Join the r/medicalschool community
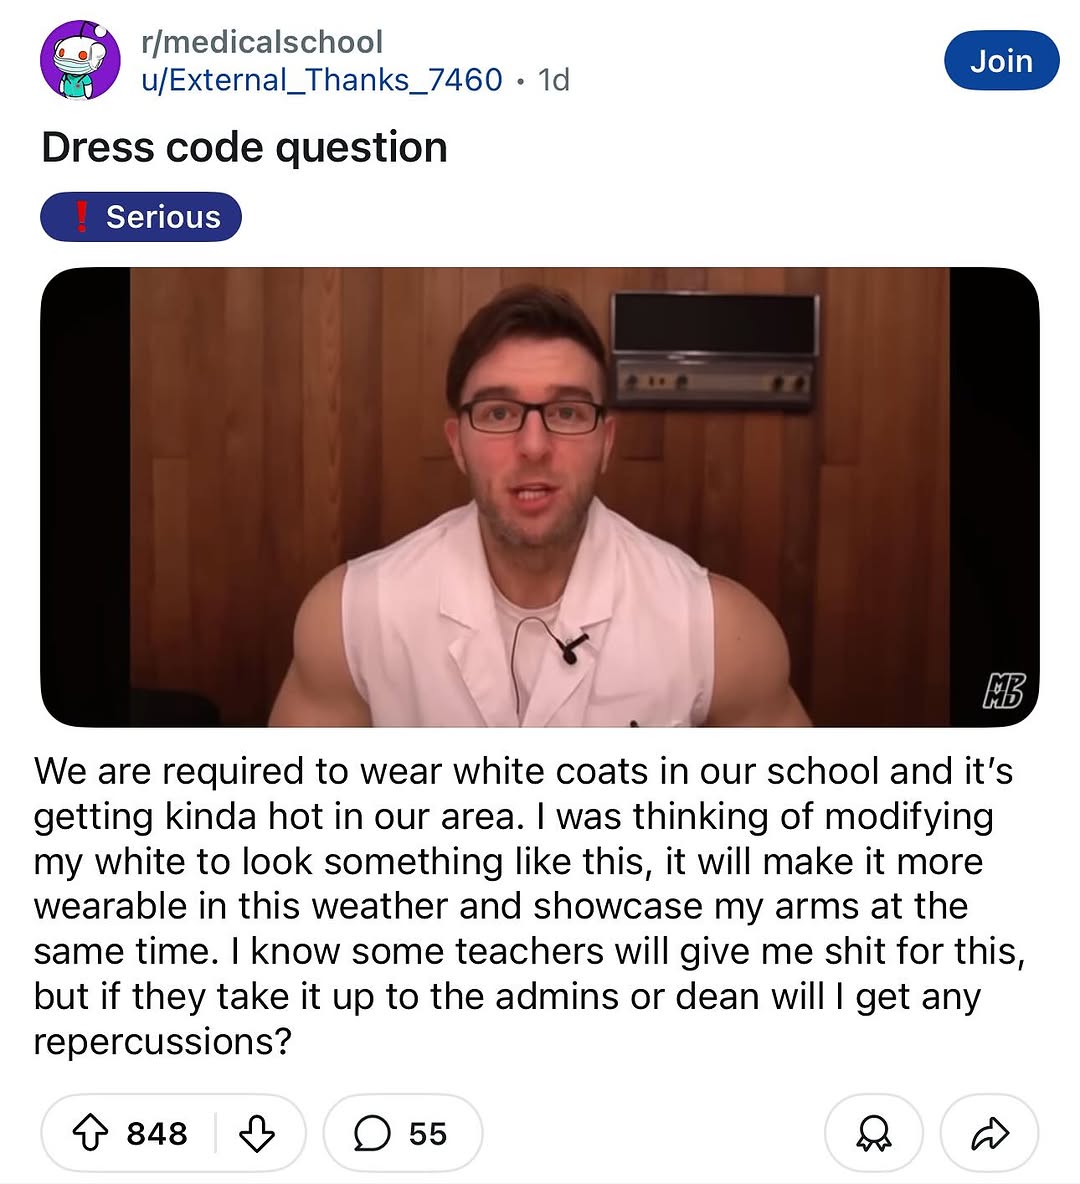 [x=1001, y=60]
